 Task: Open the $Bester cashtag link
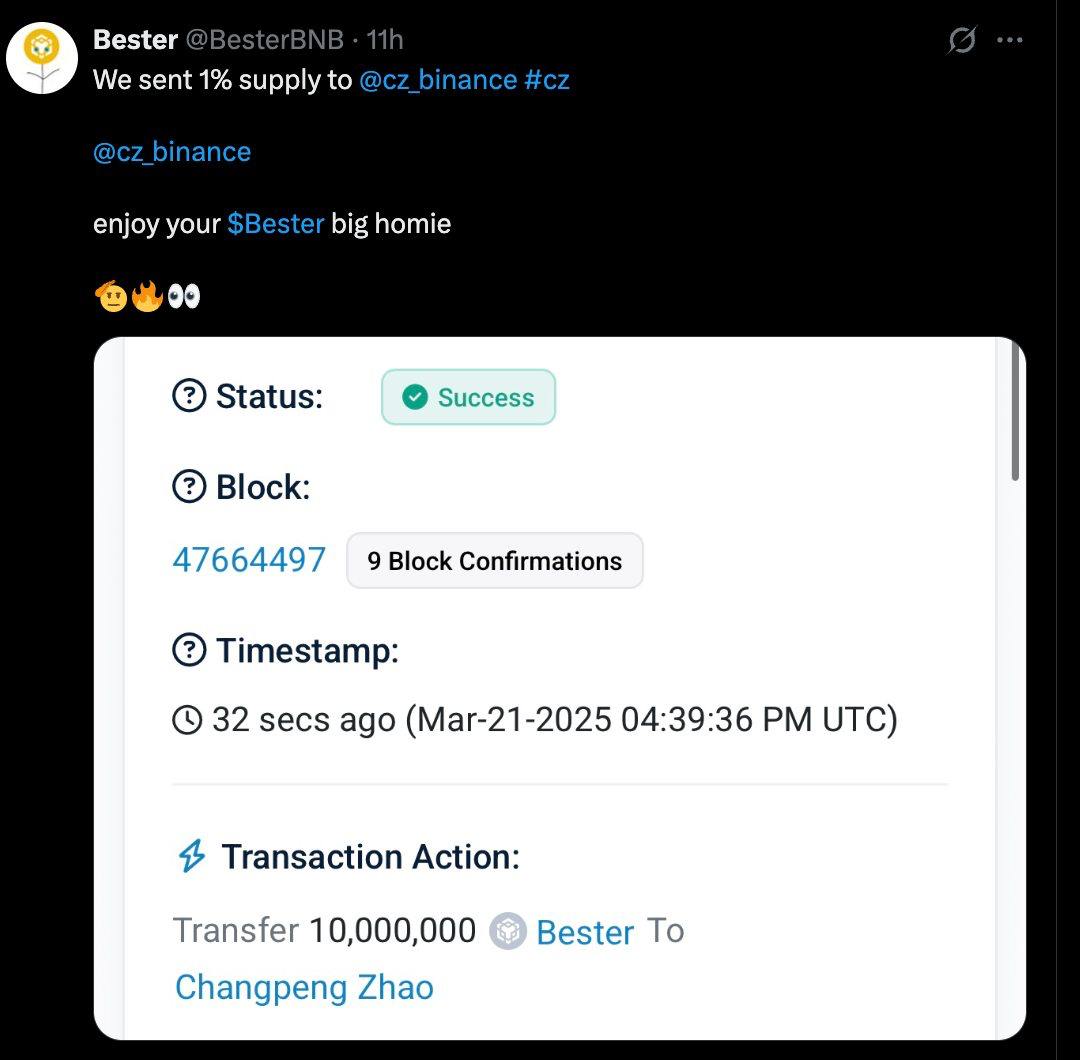[276, 224]
